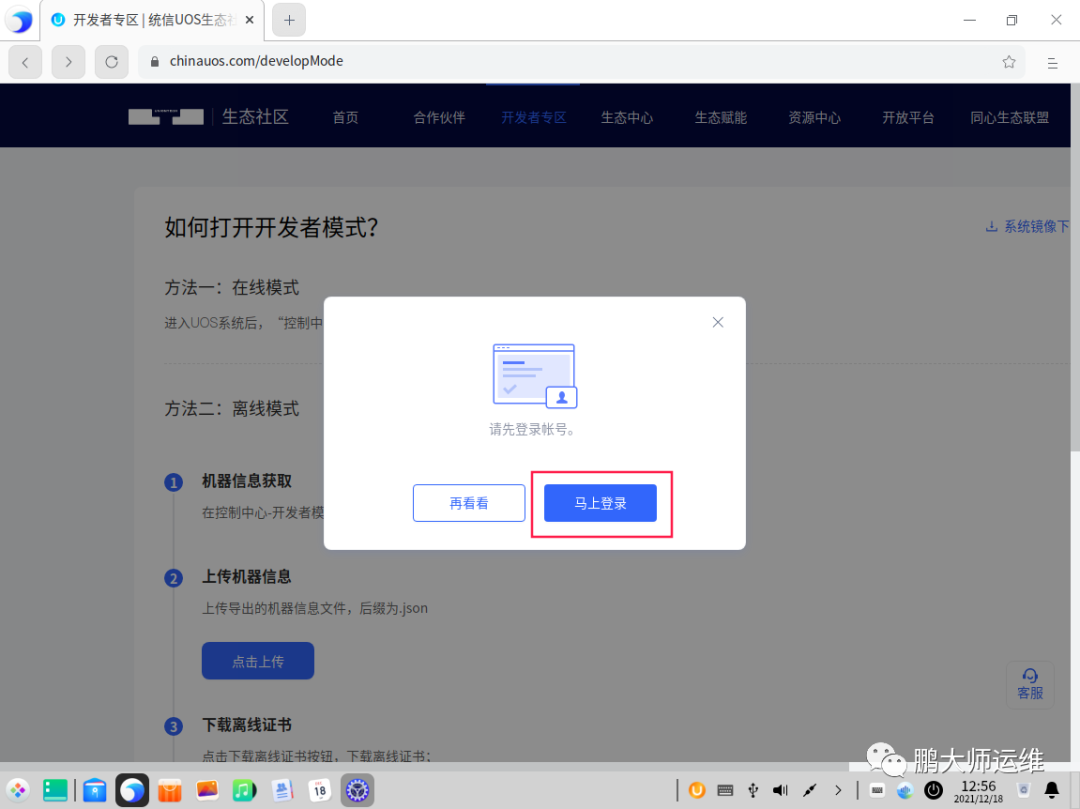Open the music player taskbar icon
Screen dimensions: 1080x809
click(x=244, y=790)
